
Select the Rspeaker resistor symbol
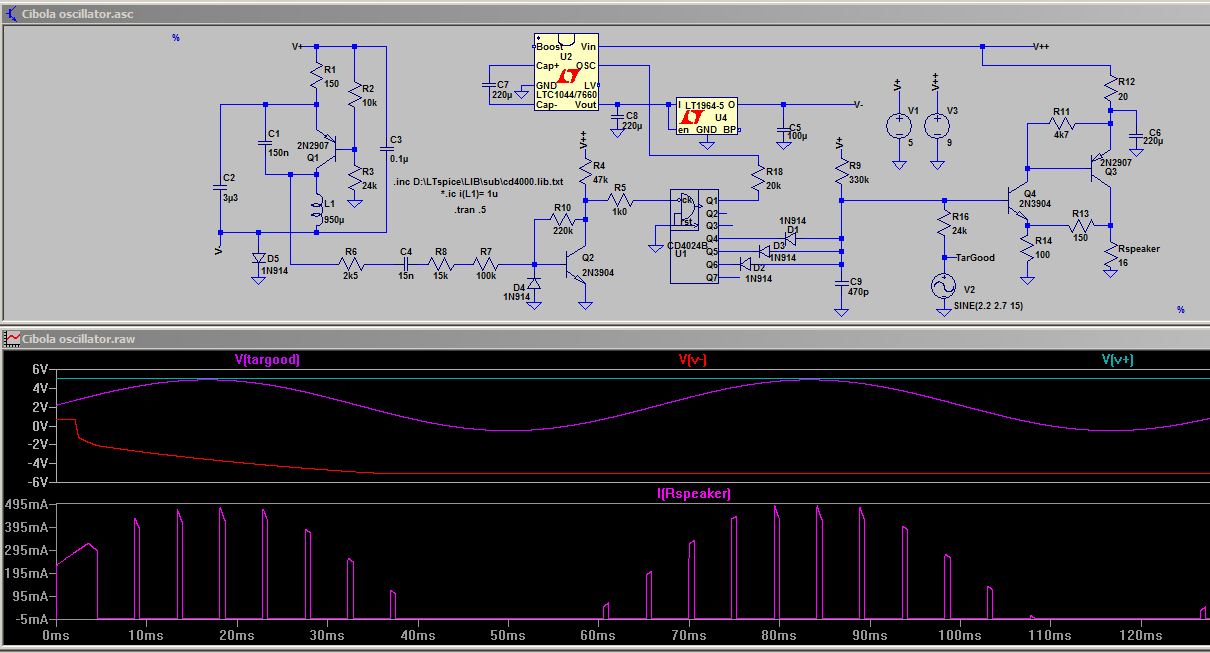[x=1110, y=262]
